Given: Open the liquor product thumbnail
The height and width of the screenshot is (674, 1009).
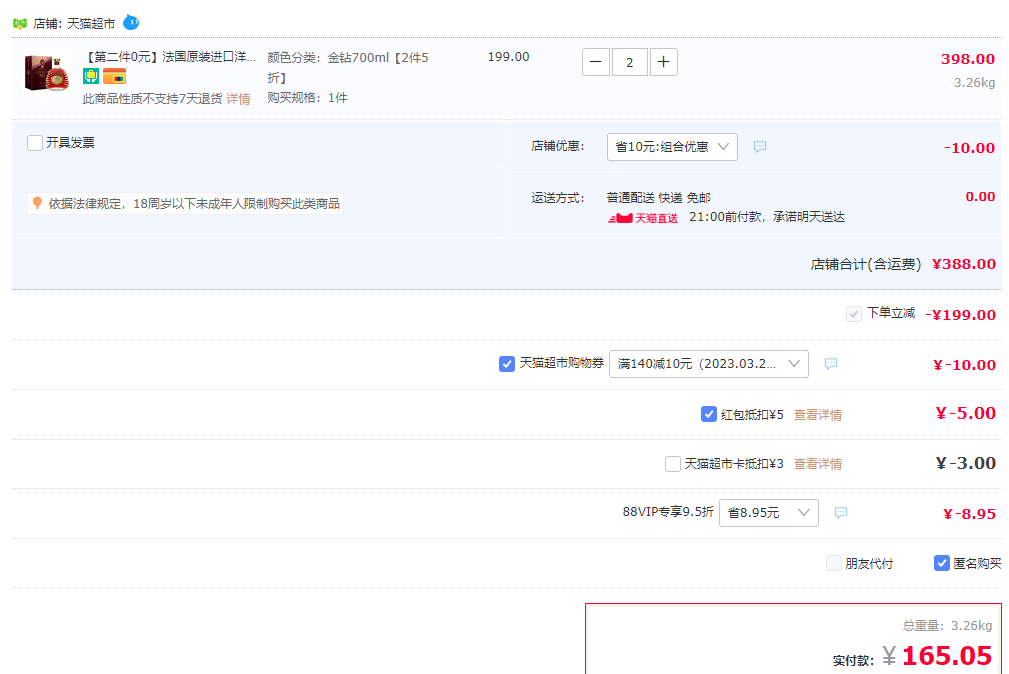Looking at the screenshot, I should pos(46,72).
